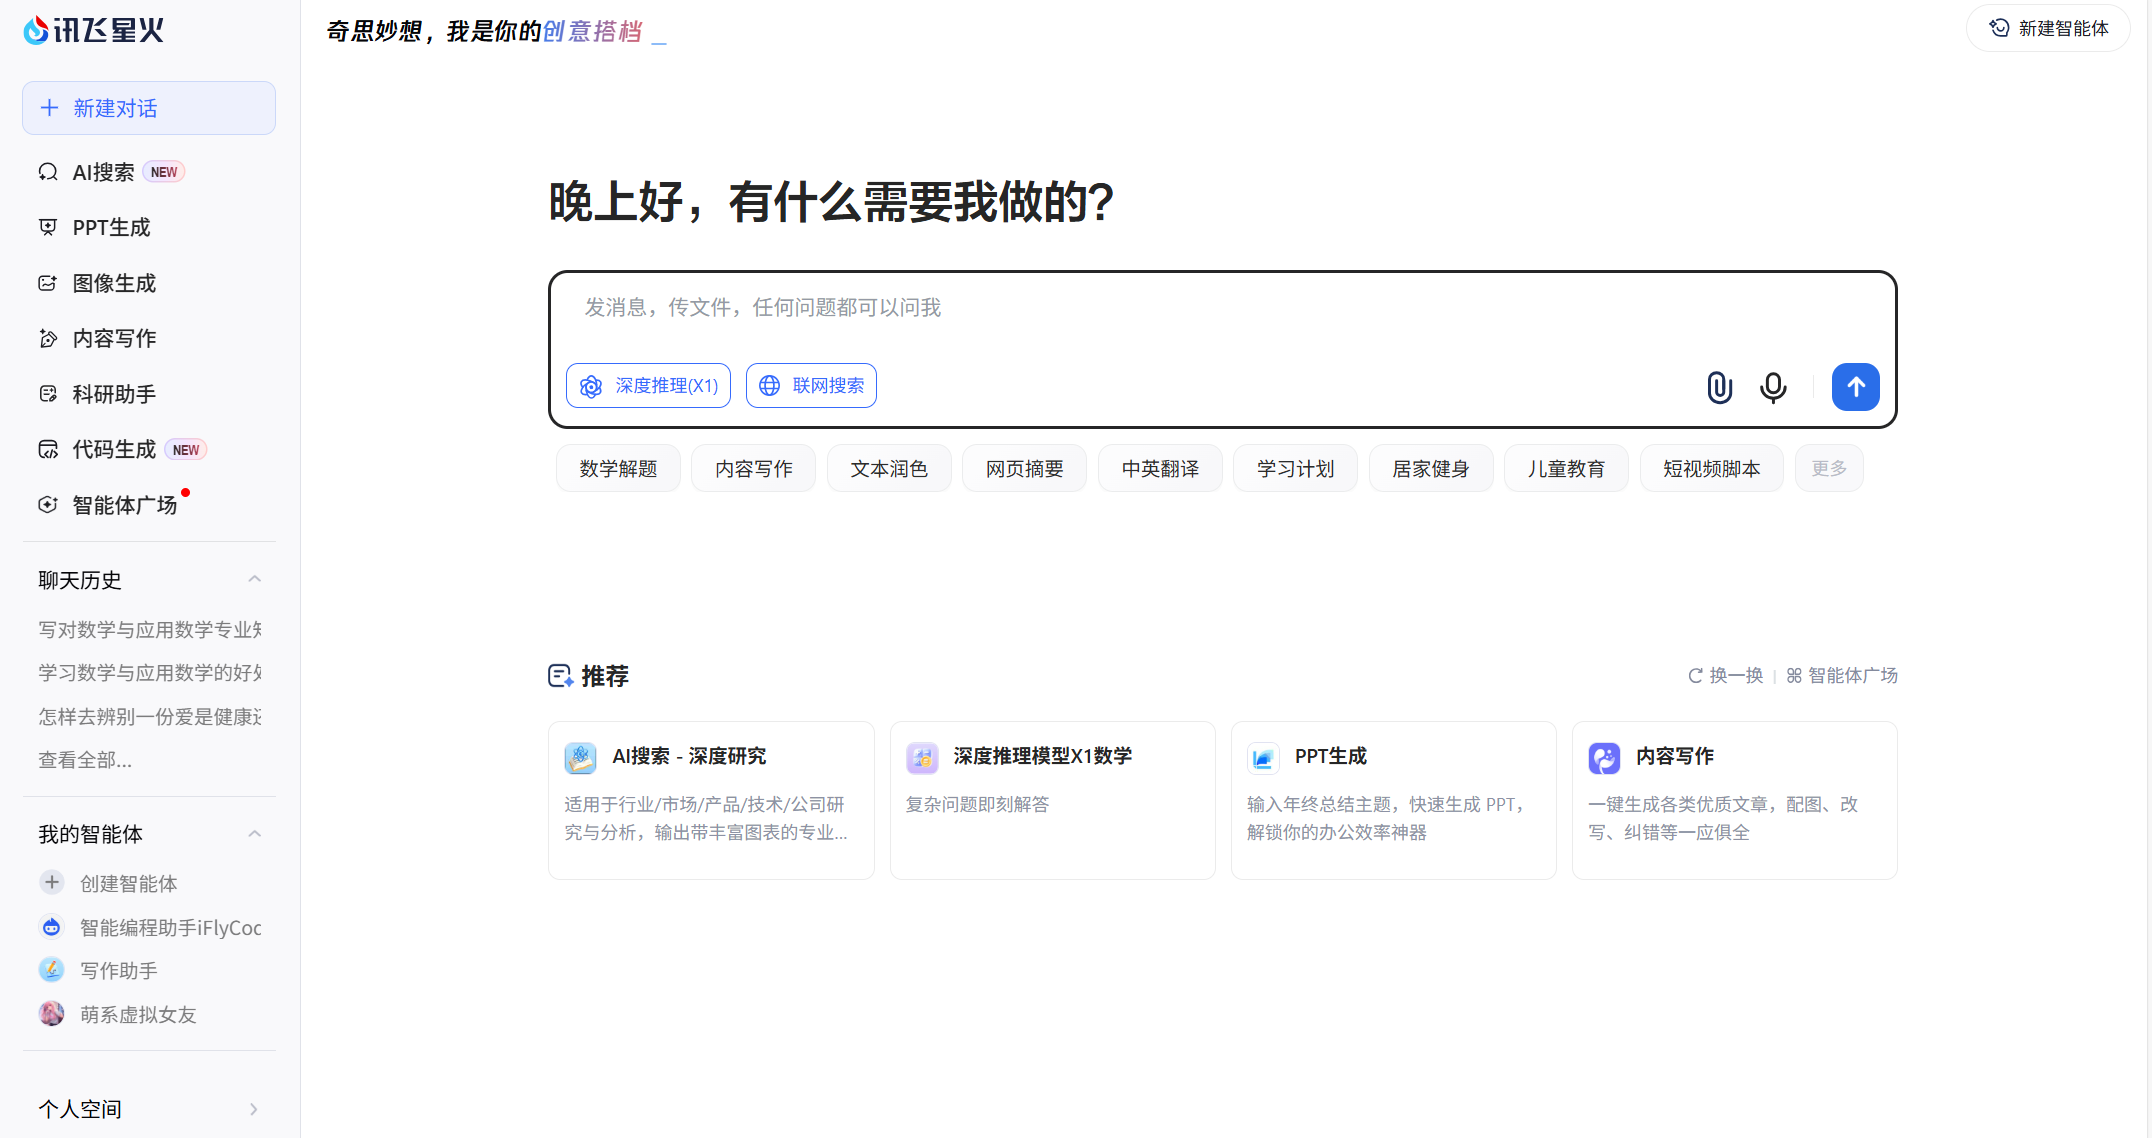The height and width of the screenshot is (1138, 2152).
Task: Open the 代码生成 tool
Action: click(x=110, y=449)
